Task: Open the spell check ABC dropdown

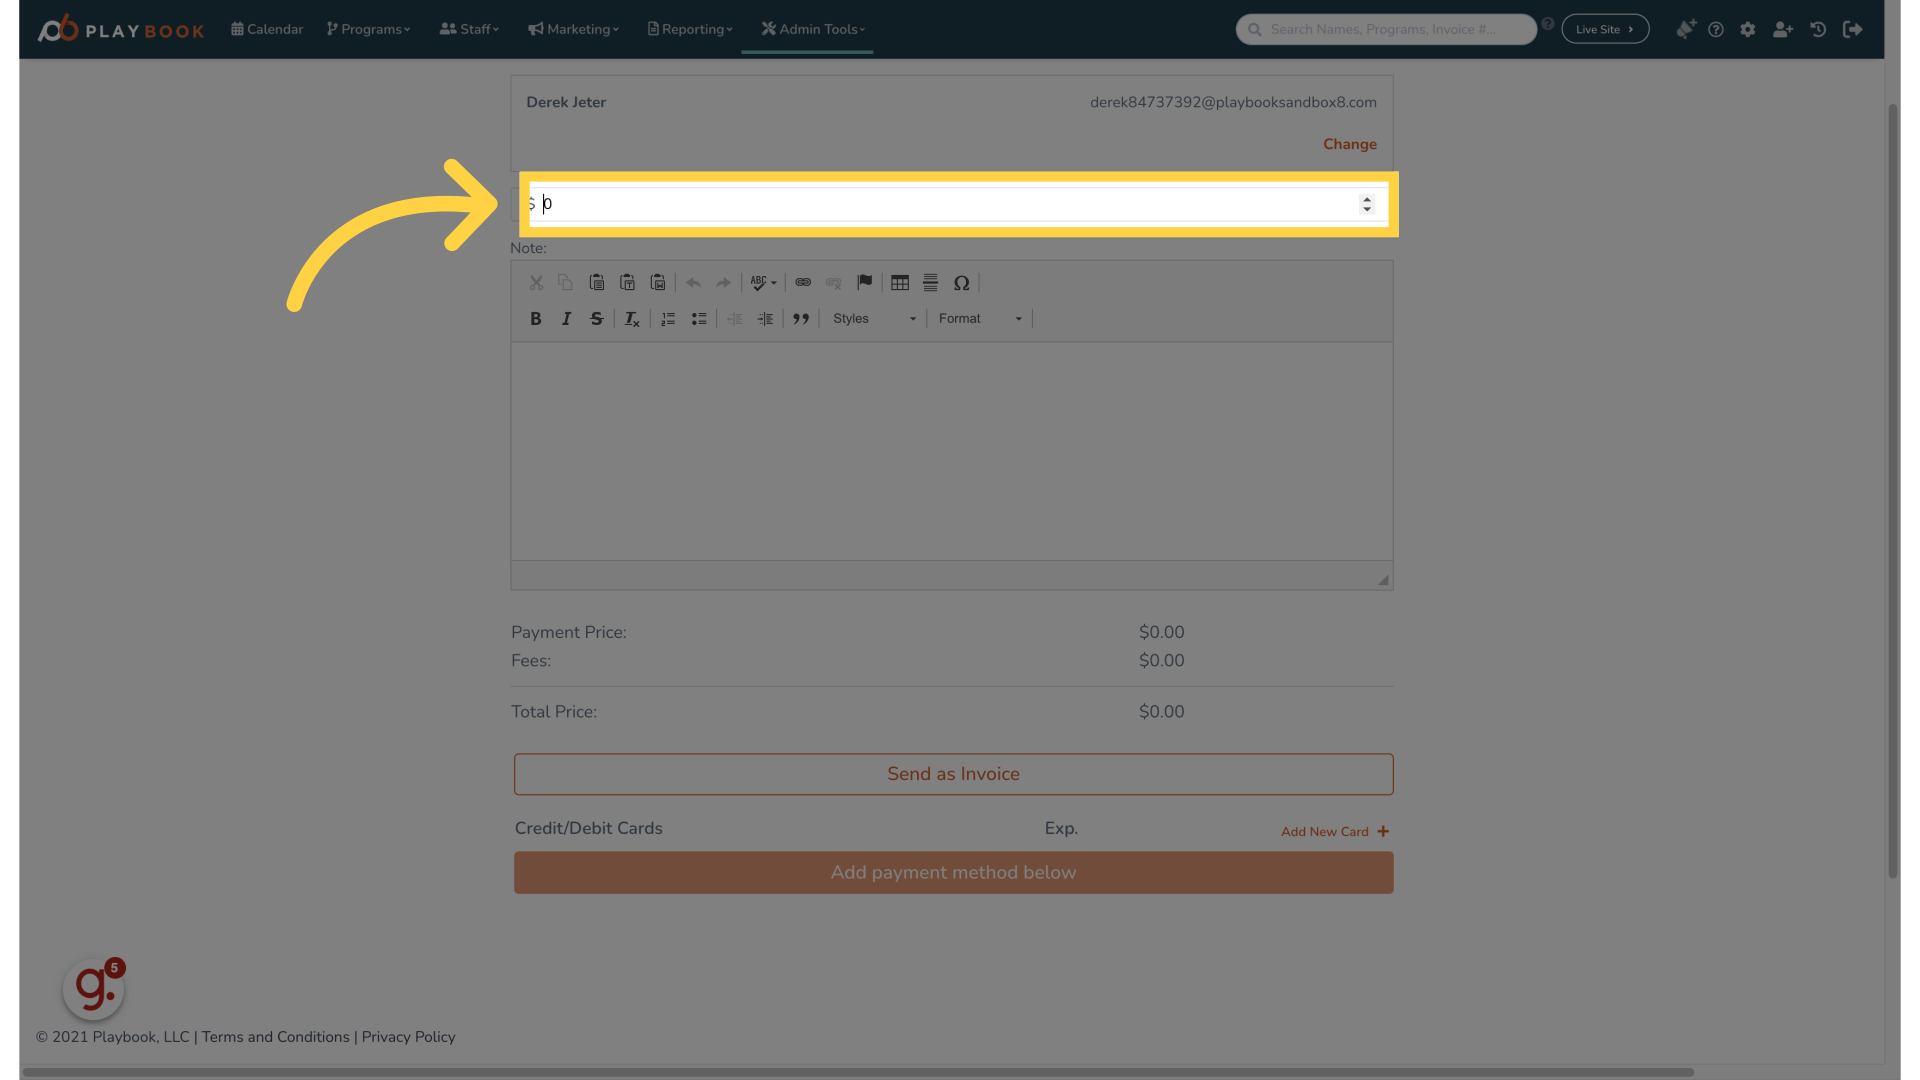Action: click(x=763, y=283)
